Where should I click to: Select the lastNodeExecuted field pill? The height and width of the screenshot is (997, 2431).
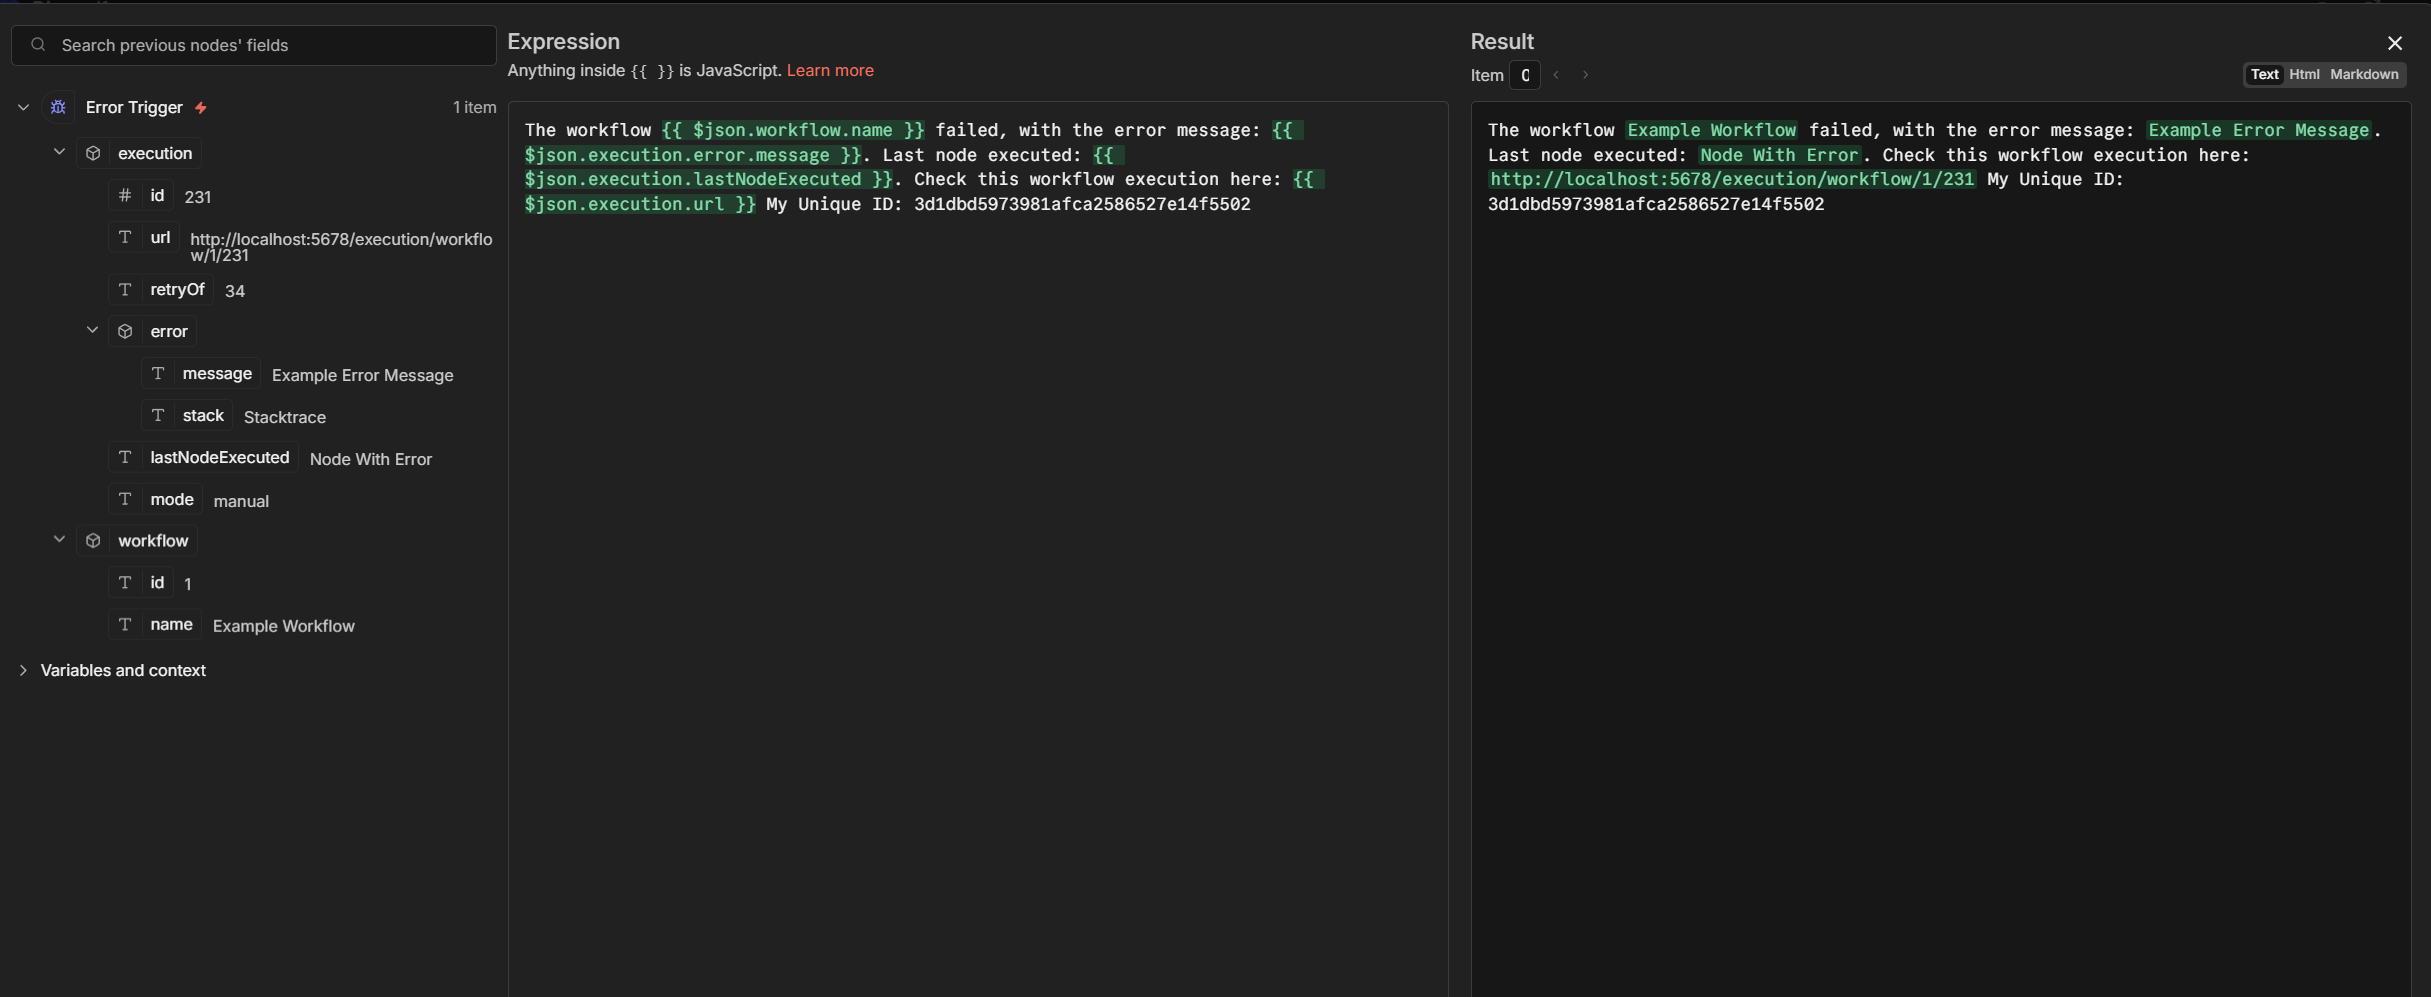click(219, 457)
